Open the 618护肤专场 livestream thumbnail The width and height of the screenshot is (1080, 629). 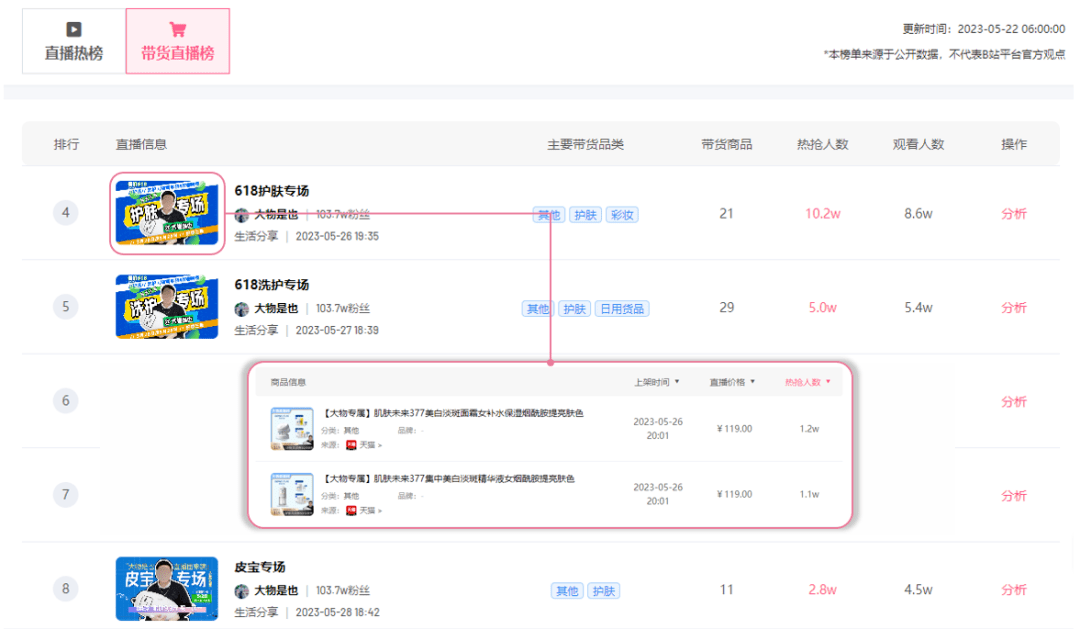click(x=166, y=213)
